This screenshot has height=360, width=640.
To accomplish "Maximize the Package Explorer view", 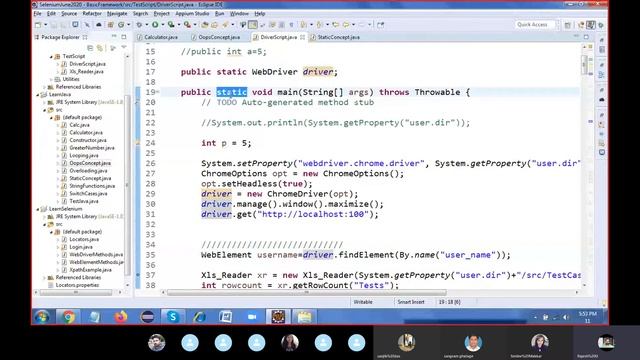I will click(124, 37).
